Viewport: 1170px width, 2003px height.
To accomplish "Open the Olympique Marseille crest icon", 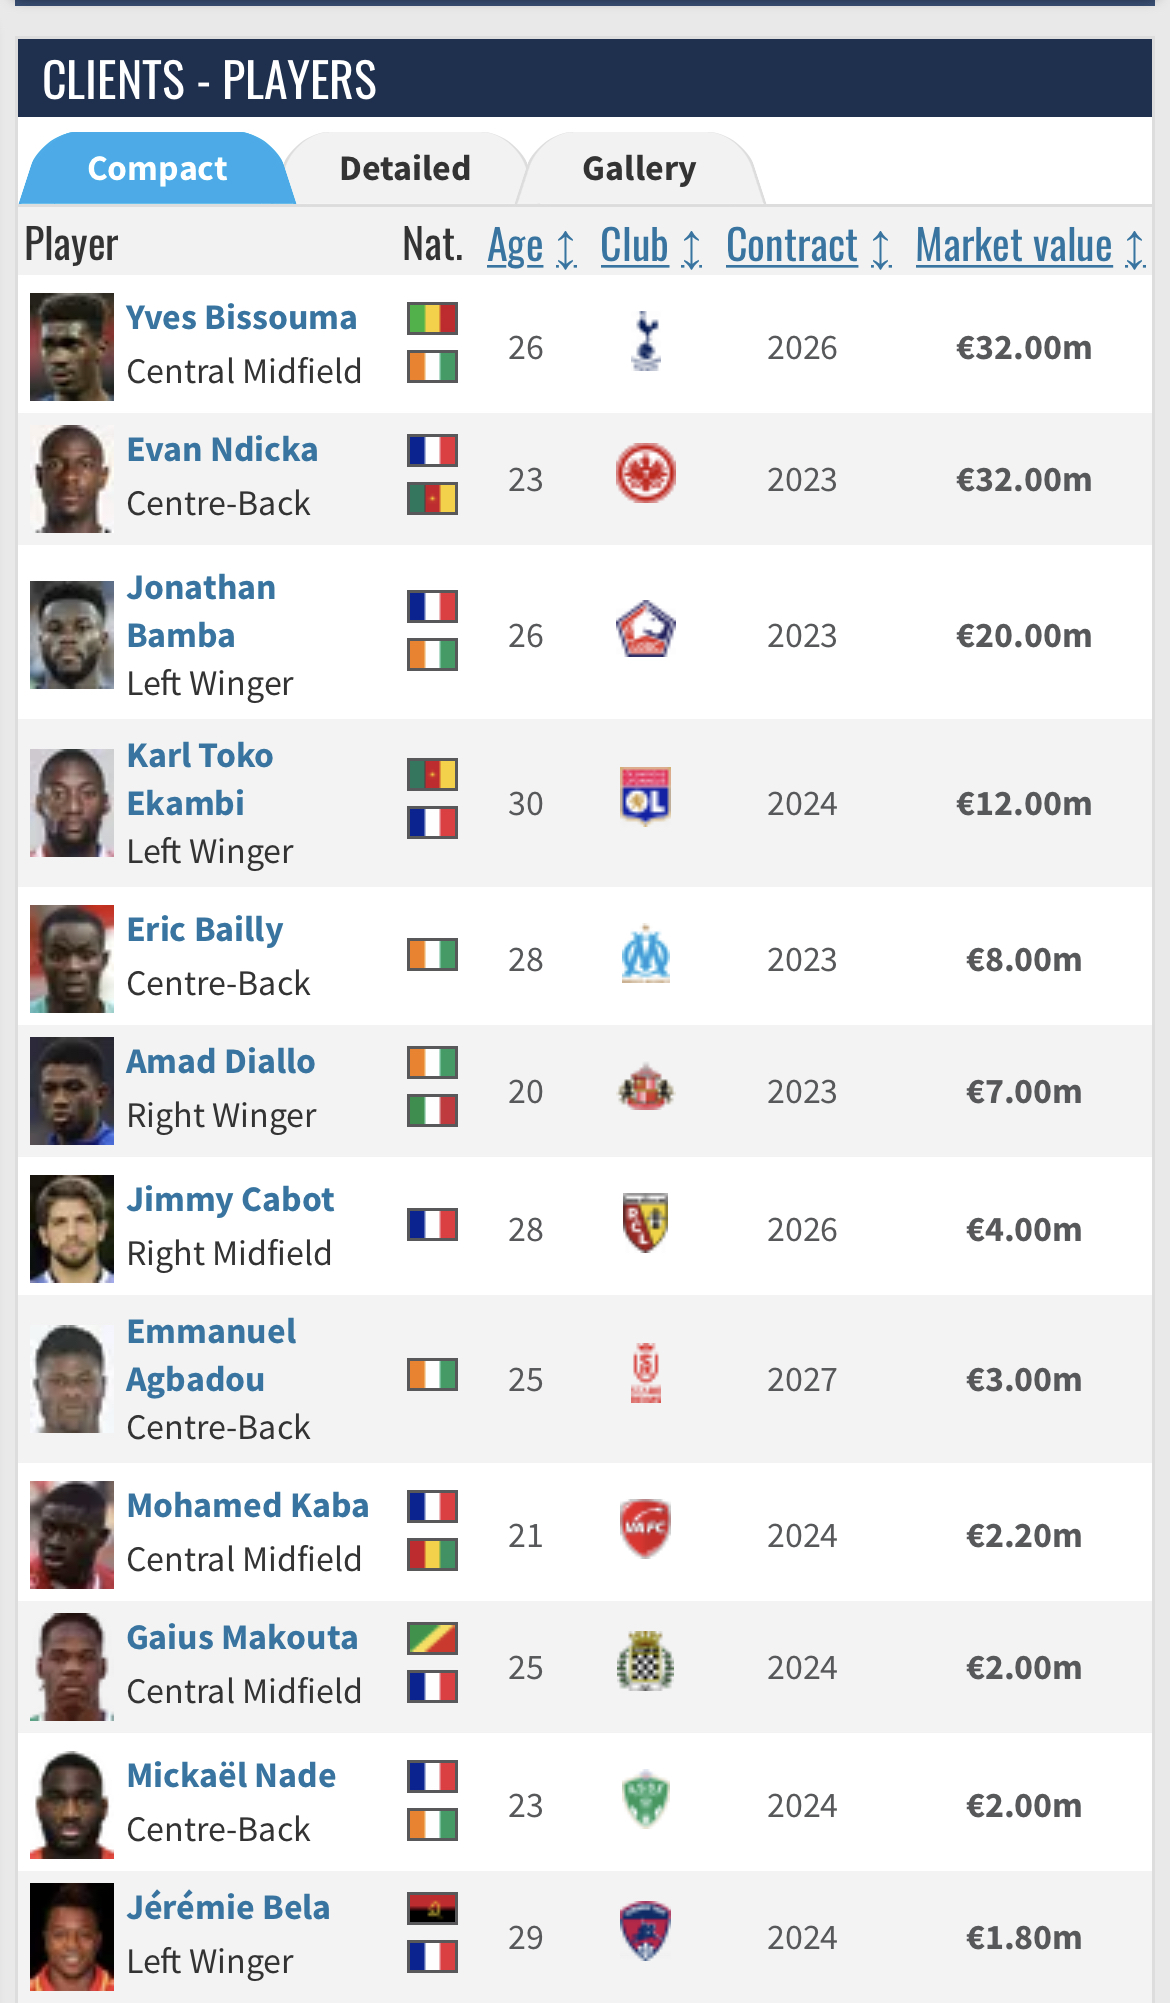I will pyautogui.click(x=646, y=954).
